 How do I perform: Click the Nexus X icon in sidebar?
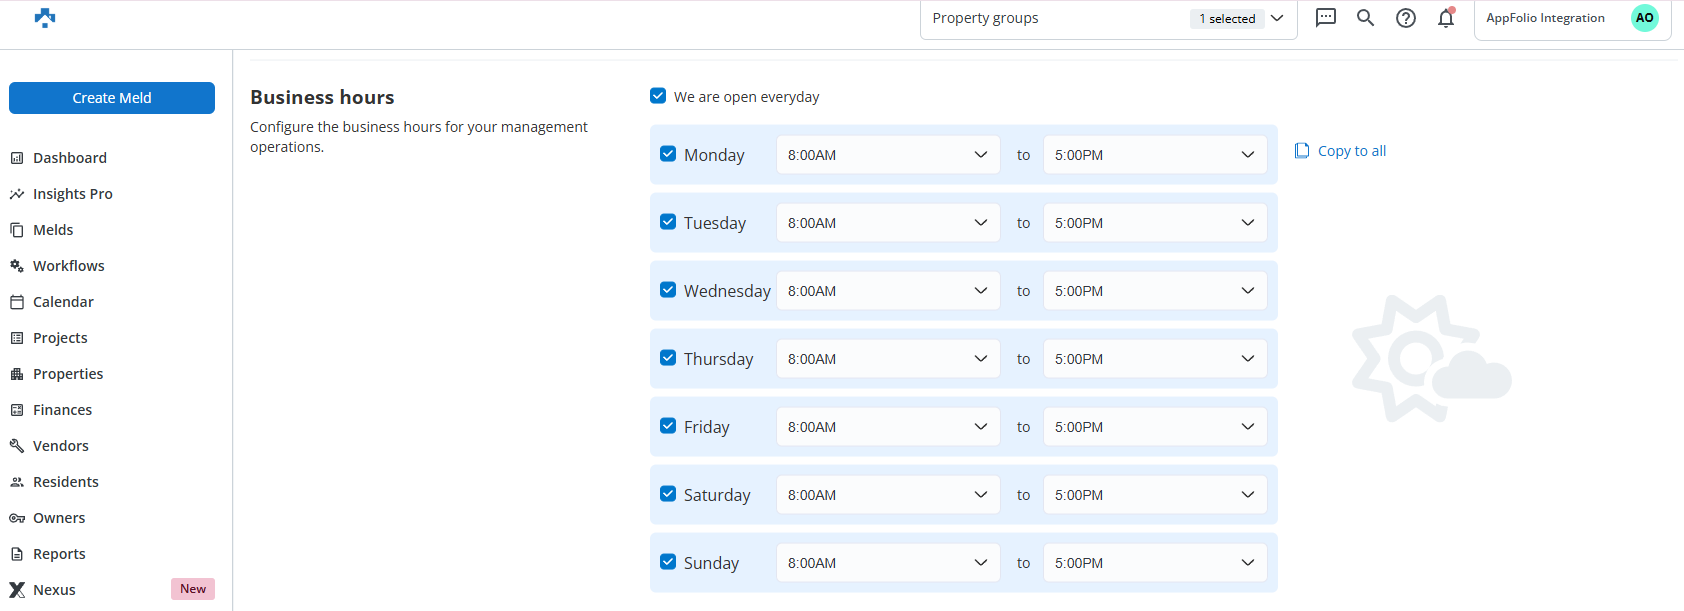(x=17, y=590)
